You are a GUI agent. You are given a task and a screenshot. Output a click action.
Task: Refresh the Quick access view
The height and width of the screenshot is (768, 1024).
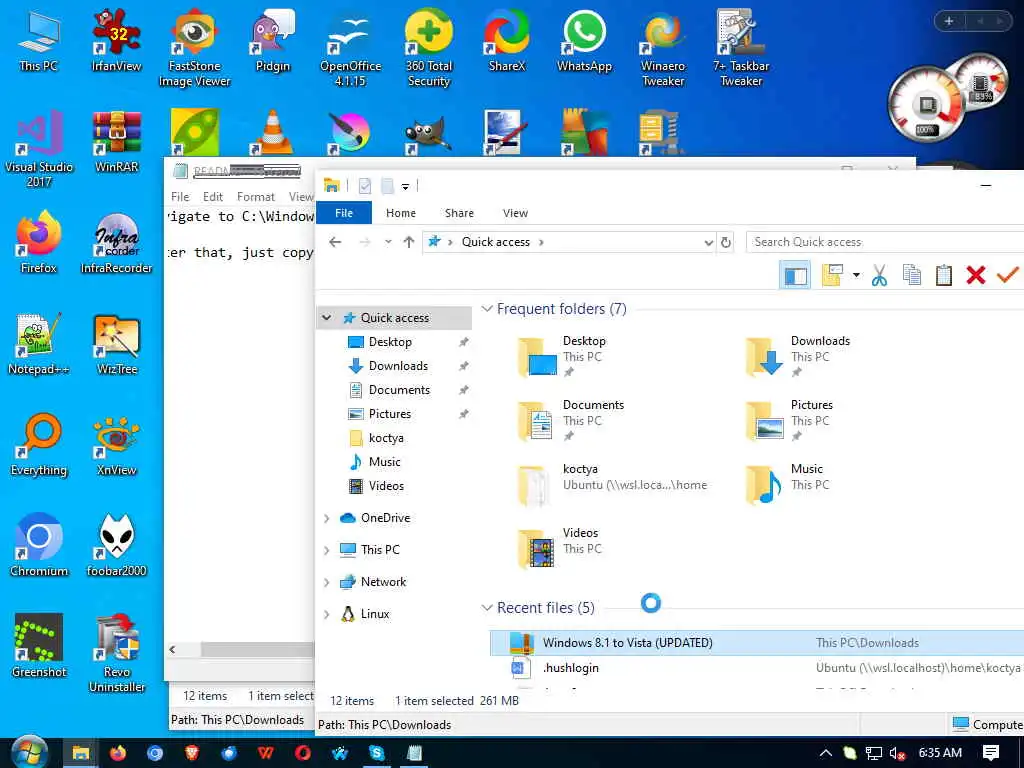(x=726, y=242)
